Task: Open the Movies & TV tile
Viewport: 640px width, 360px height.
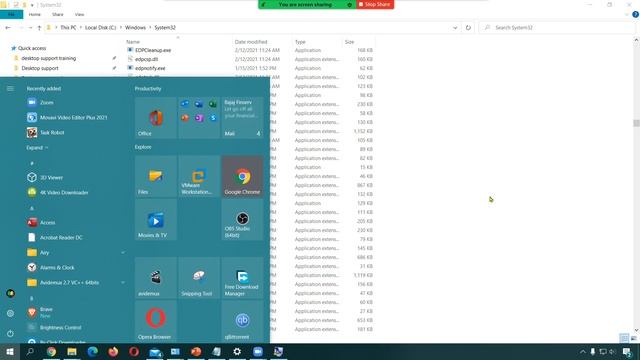Action: [156, 220]
